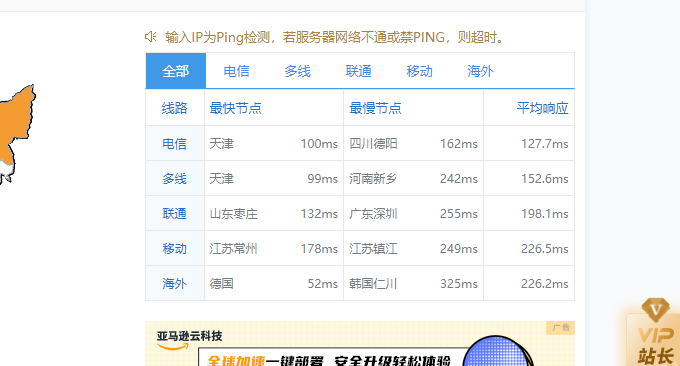Click the 最快节点 column header
680x366 pixels.
point(235,108)
